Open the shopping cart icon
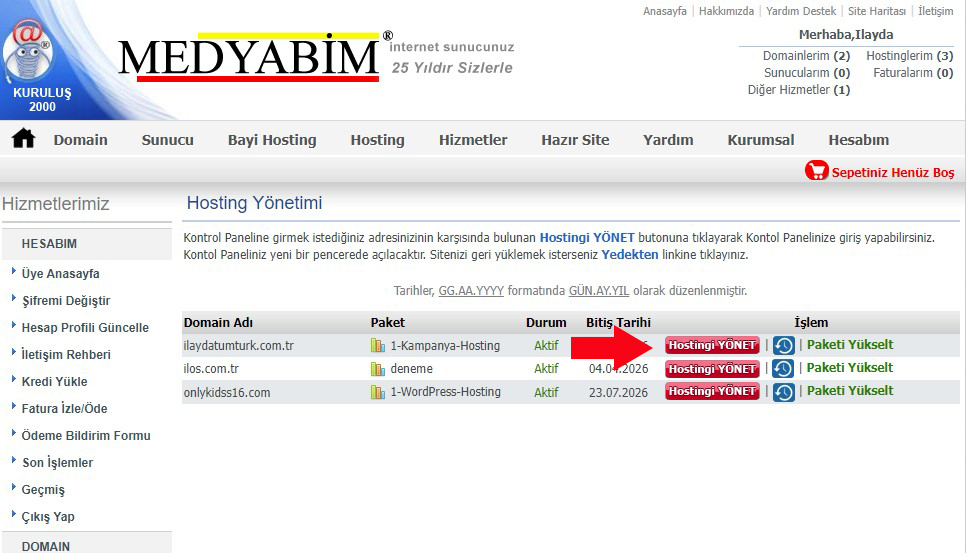 [x=816, y=171]
